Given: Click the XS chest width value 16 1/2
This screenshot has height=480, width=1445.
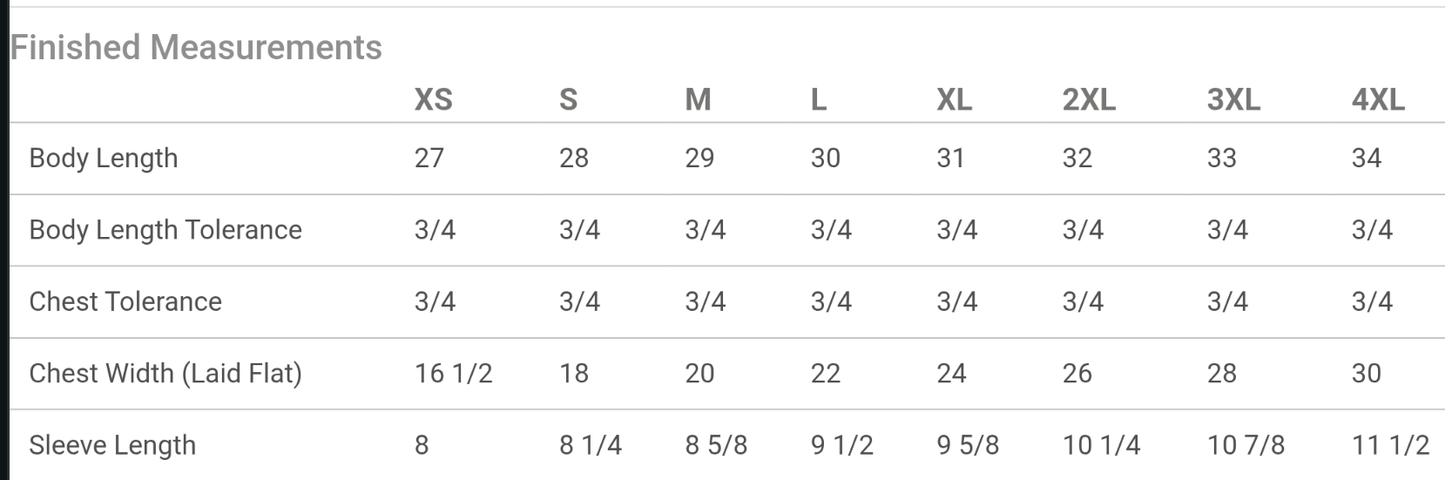Looking at the screenshot, I should tap(453, 374).
